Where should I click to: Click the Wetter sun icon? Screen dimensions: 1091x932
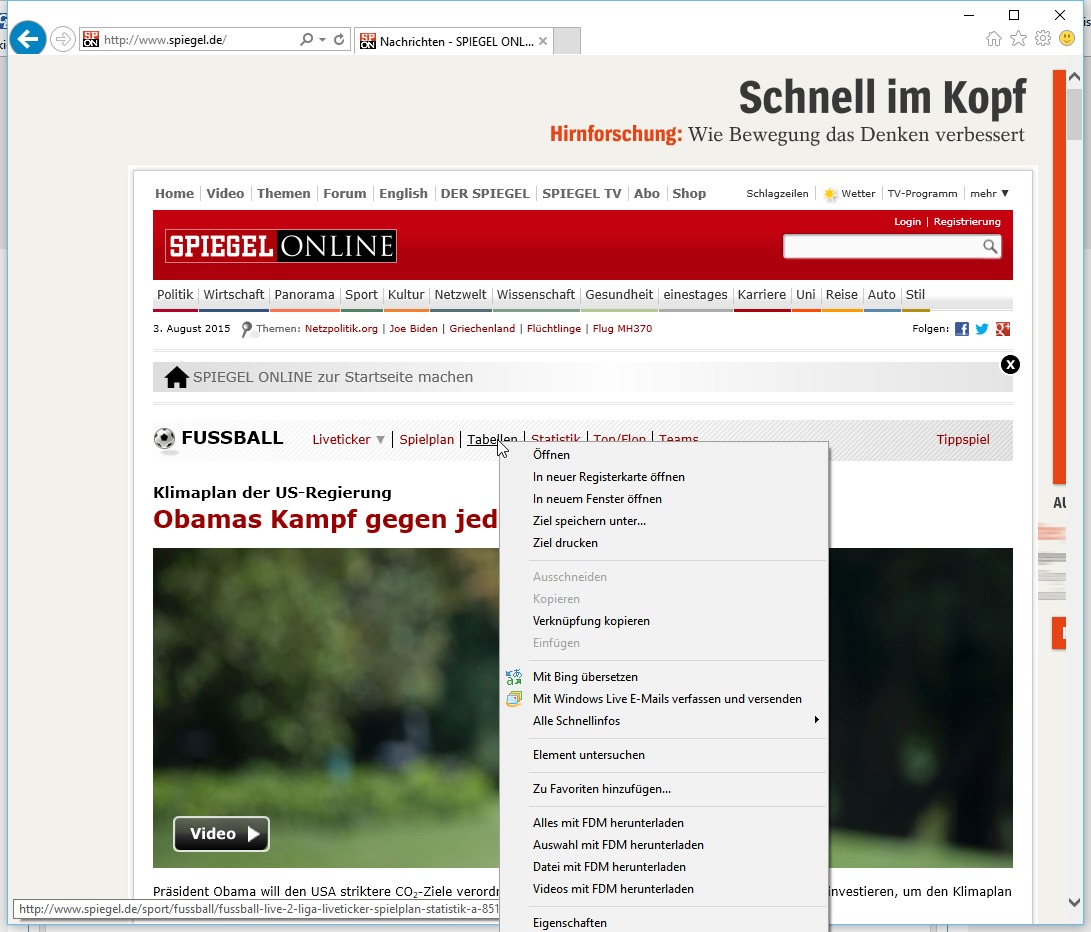830,194
